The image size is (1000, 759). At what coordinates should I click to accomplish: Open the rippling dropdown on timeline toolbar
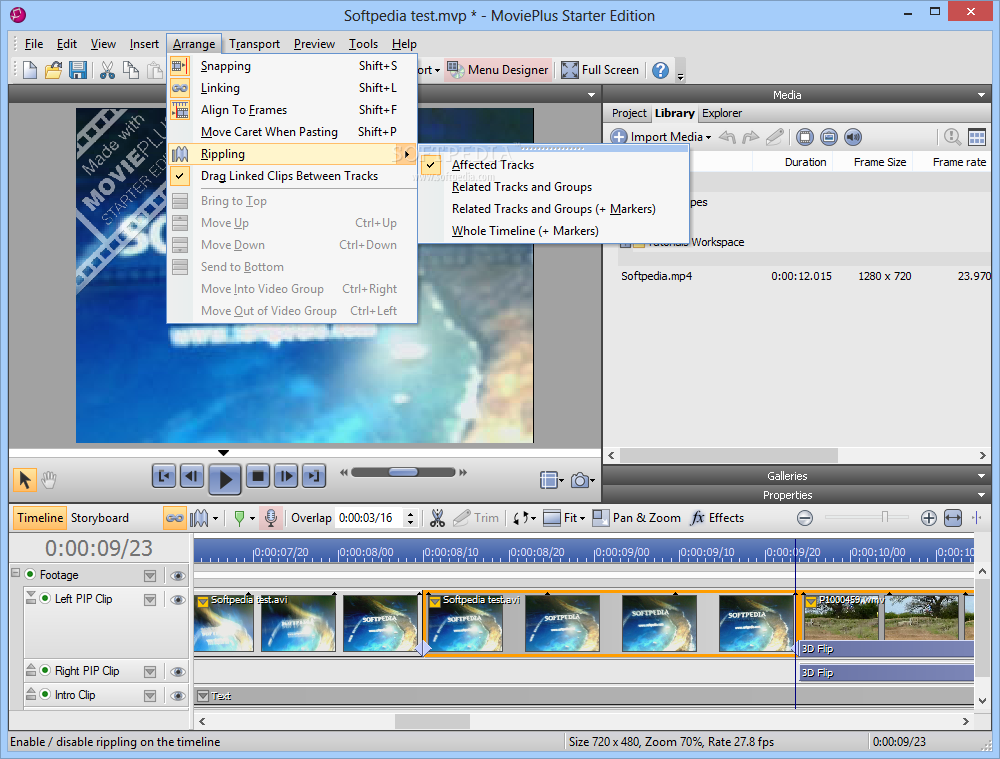tap(215, 518)
